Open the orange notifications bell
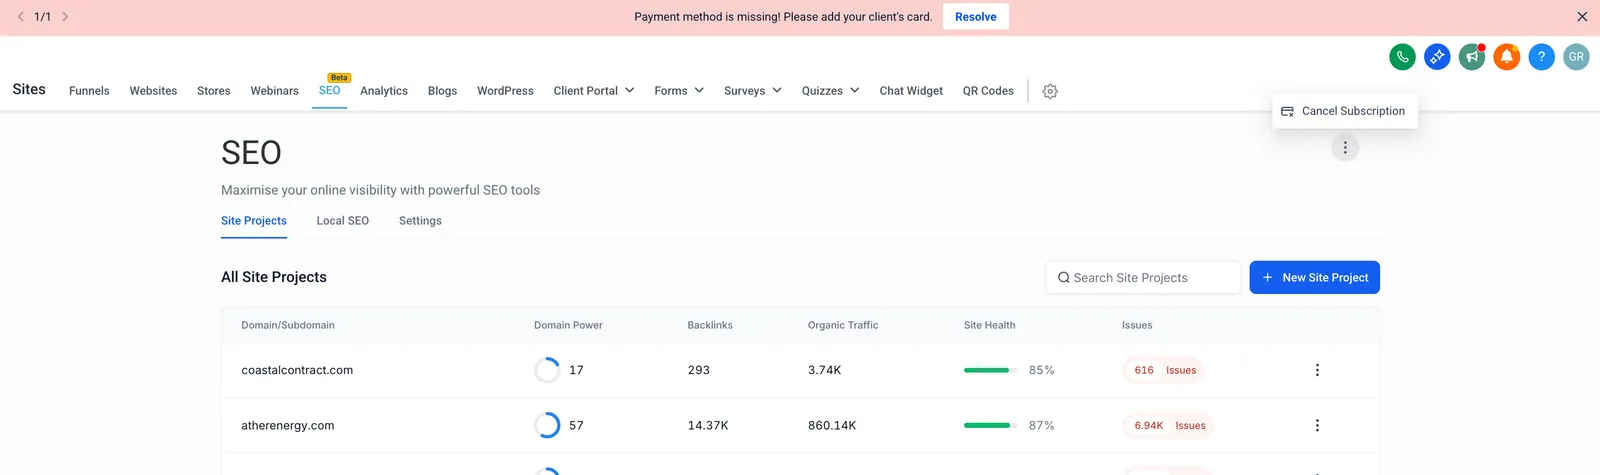 (1507, 57)
